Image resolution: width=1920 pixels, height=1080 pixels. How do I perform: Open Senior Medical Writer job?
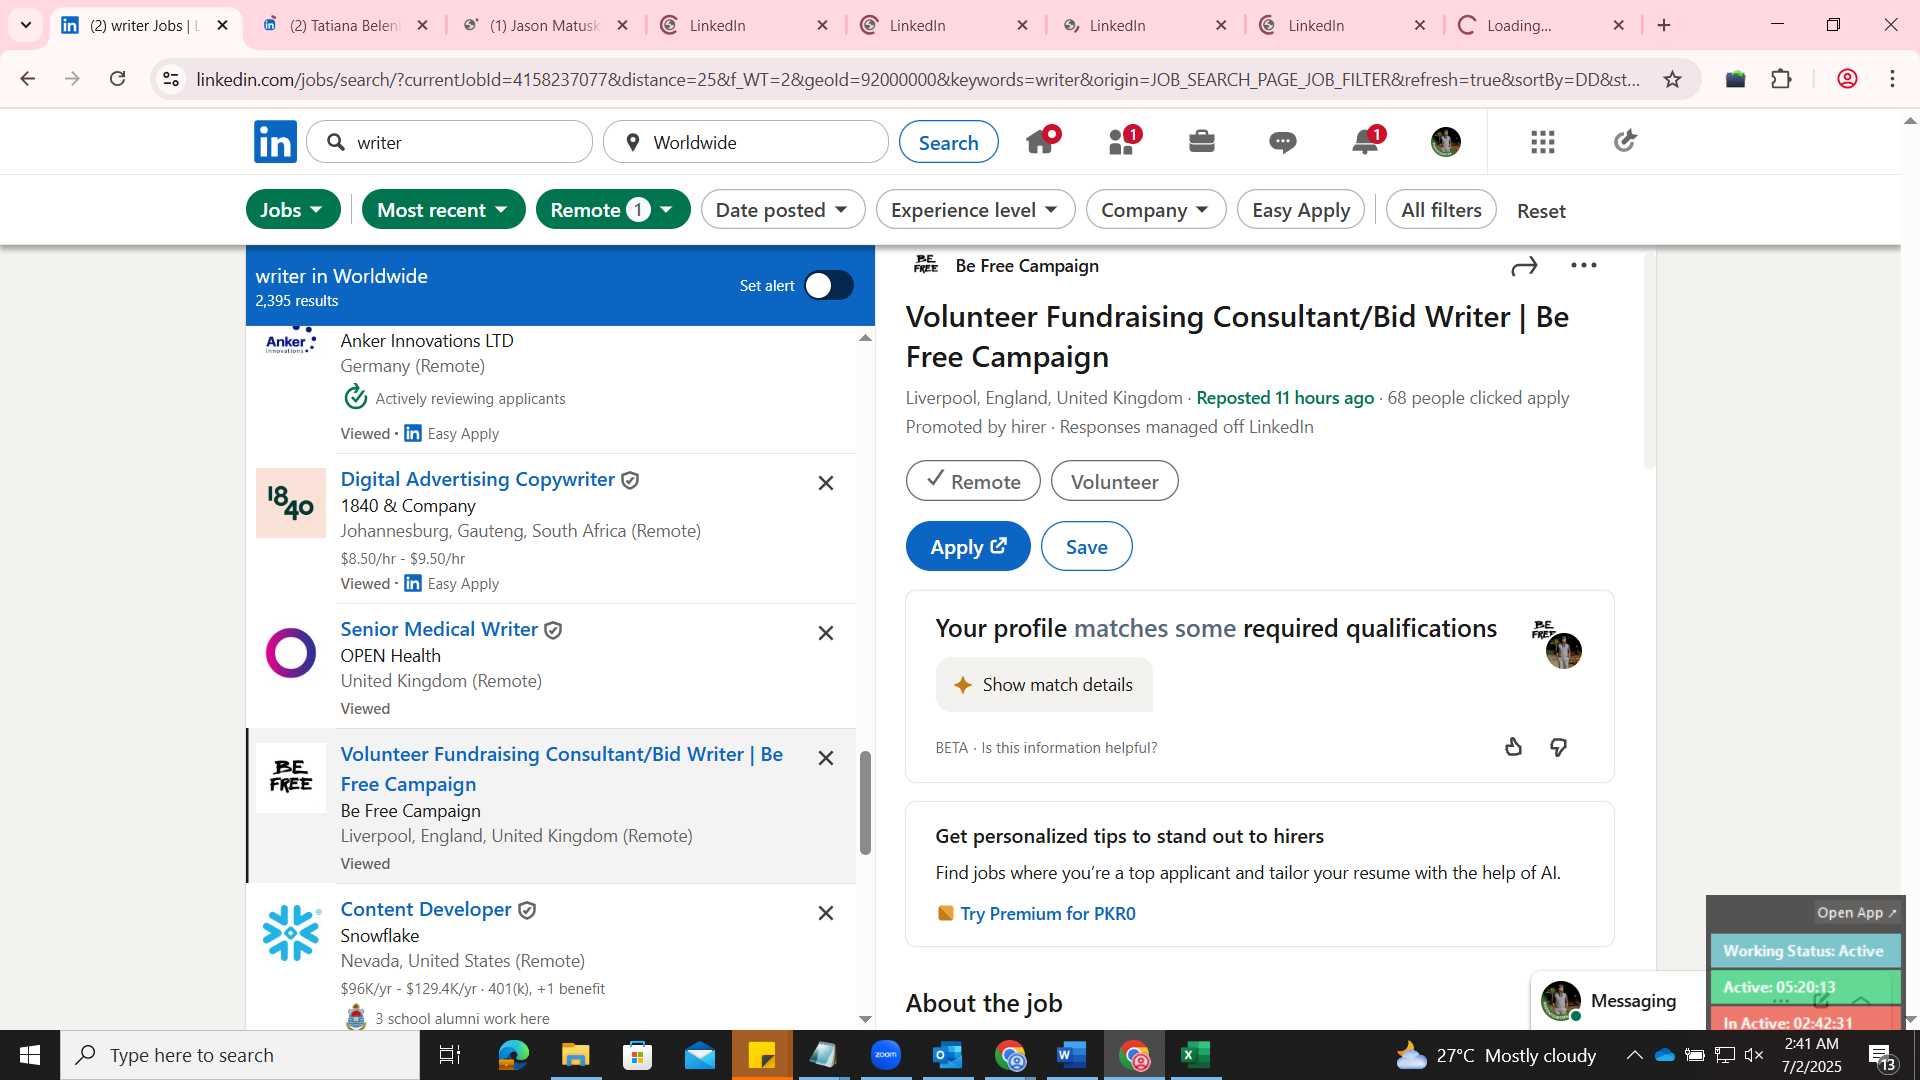(x=439, y=629)
